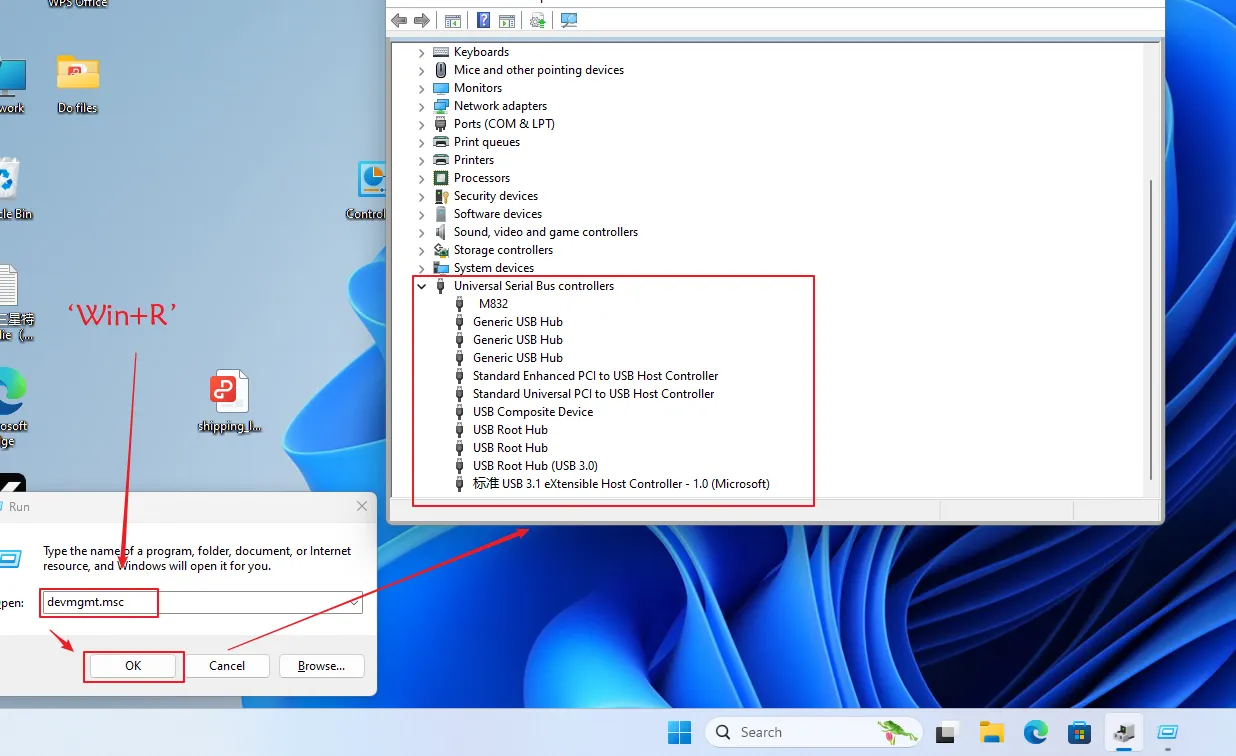Image resolution: width=1236 pixels, height=756 pixels.
Task: Click OK in the Run dialog
Action: [x=133, y=666]
